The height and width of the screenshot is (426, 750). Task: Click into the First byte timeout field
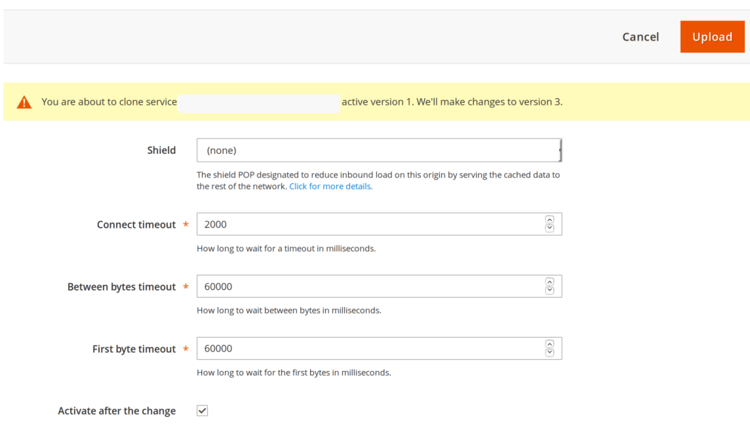pyautogui.click(x=370, y=348)
